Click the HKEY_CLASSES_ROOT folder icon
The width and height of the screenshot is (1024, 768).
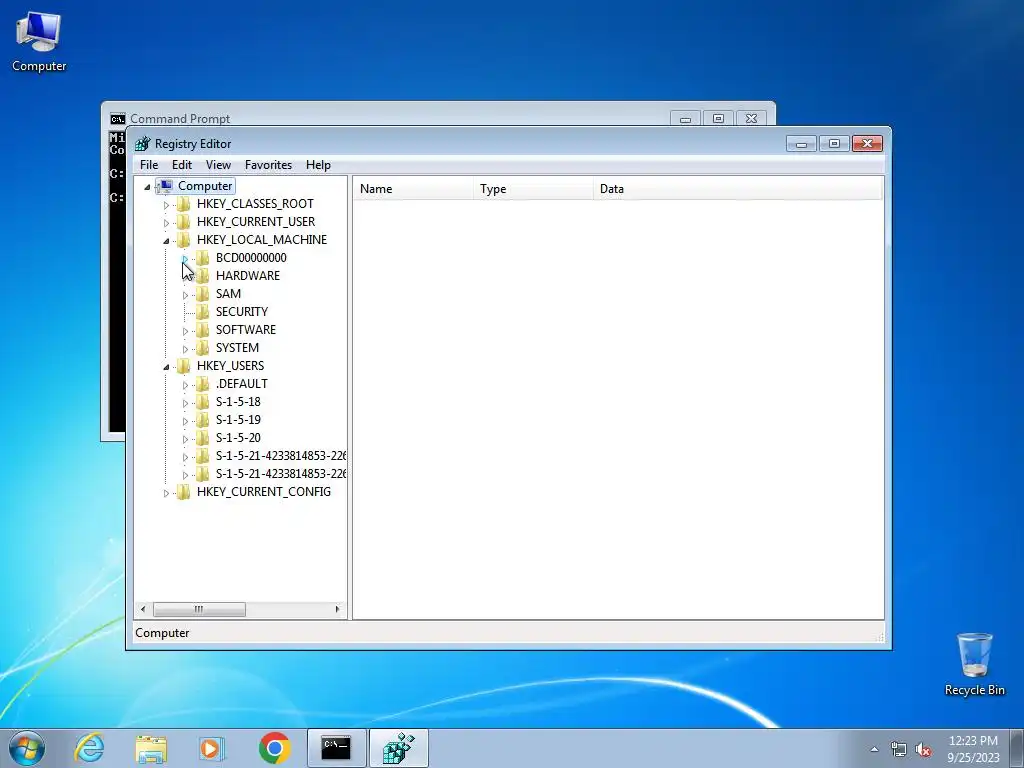[x=184, y=204]
